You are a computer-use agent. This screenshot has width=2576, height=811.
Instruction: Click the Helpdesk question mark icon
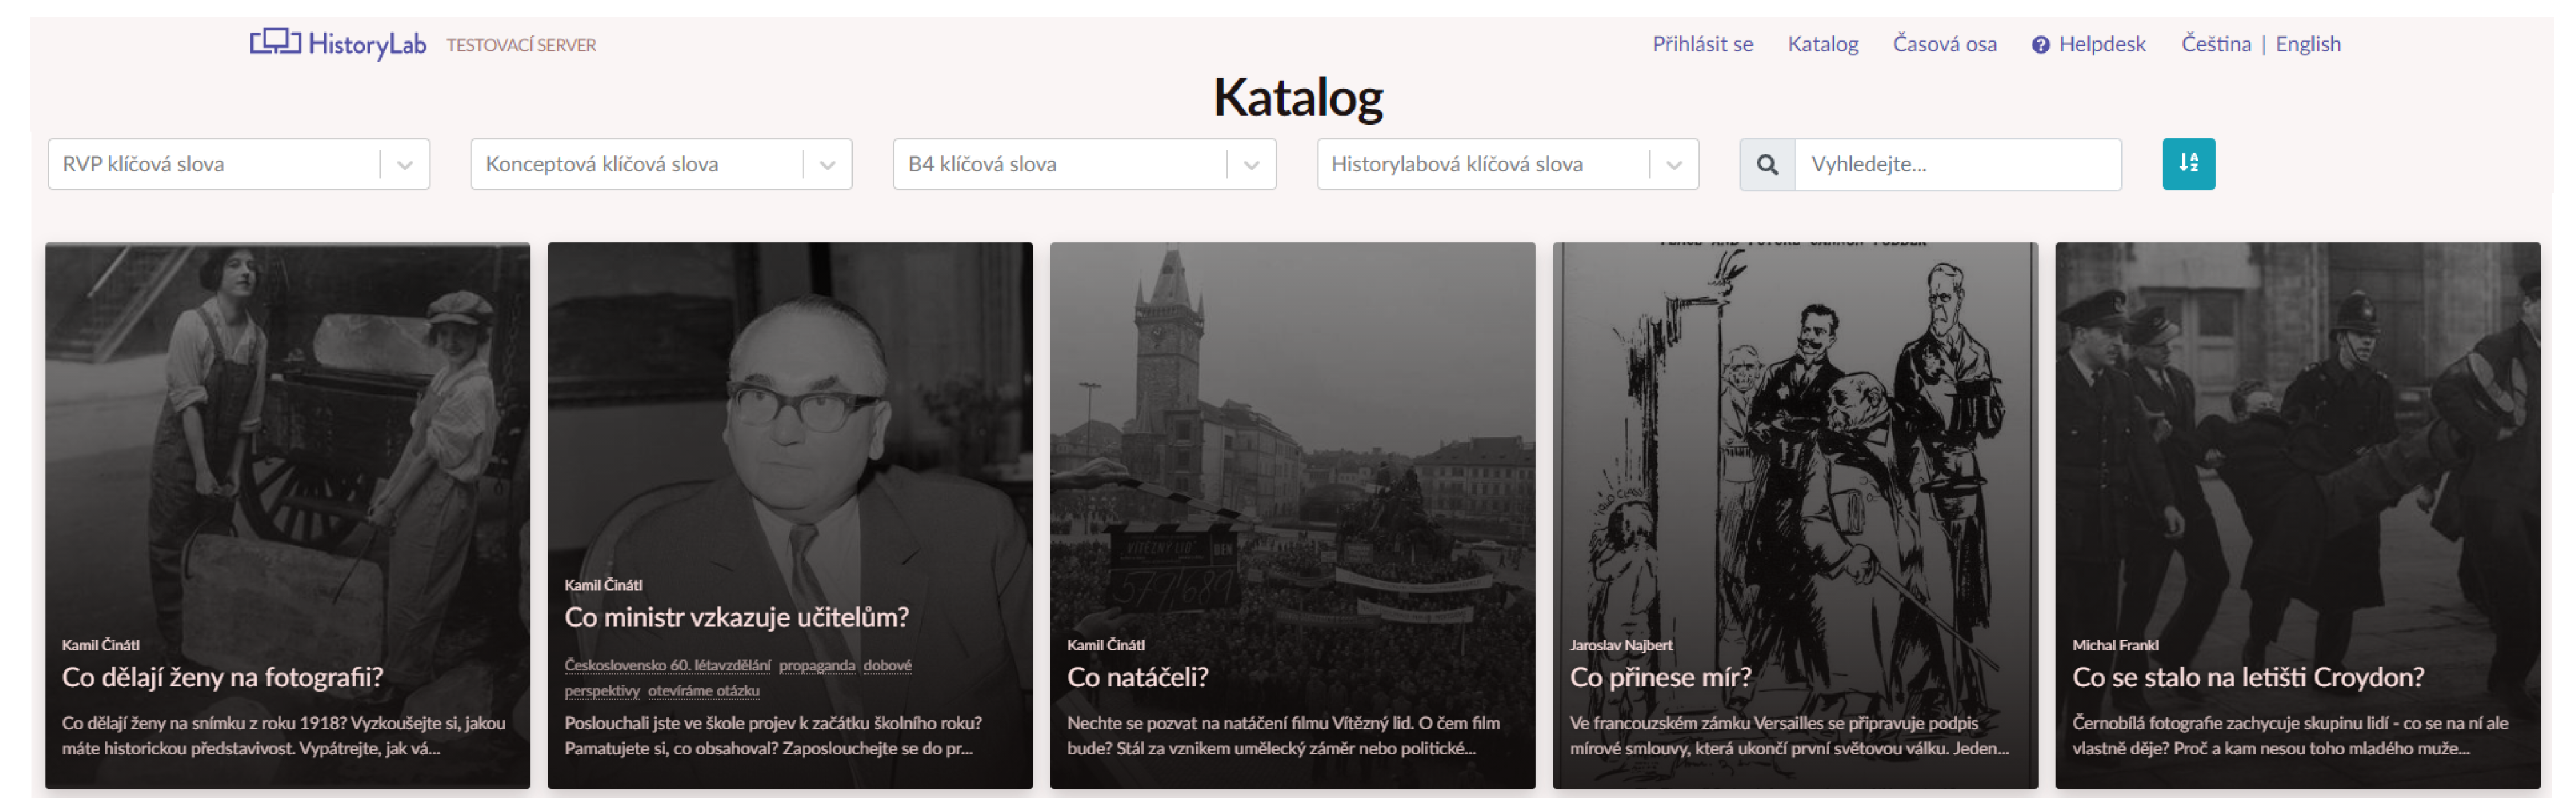tap(2040, 45)
